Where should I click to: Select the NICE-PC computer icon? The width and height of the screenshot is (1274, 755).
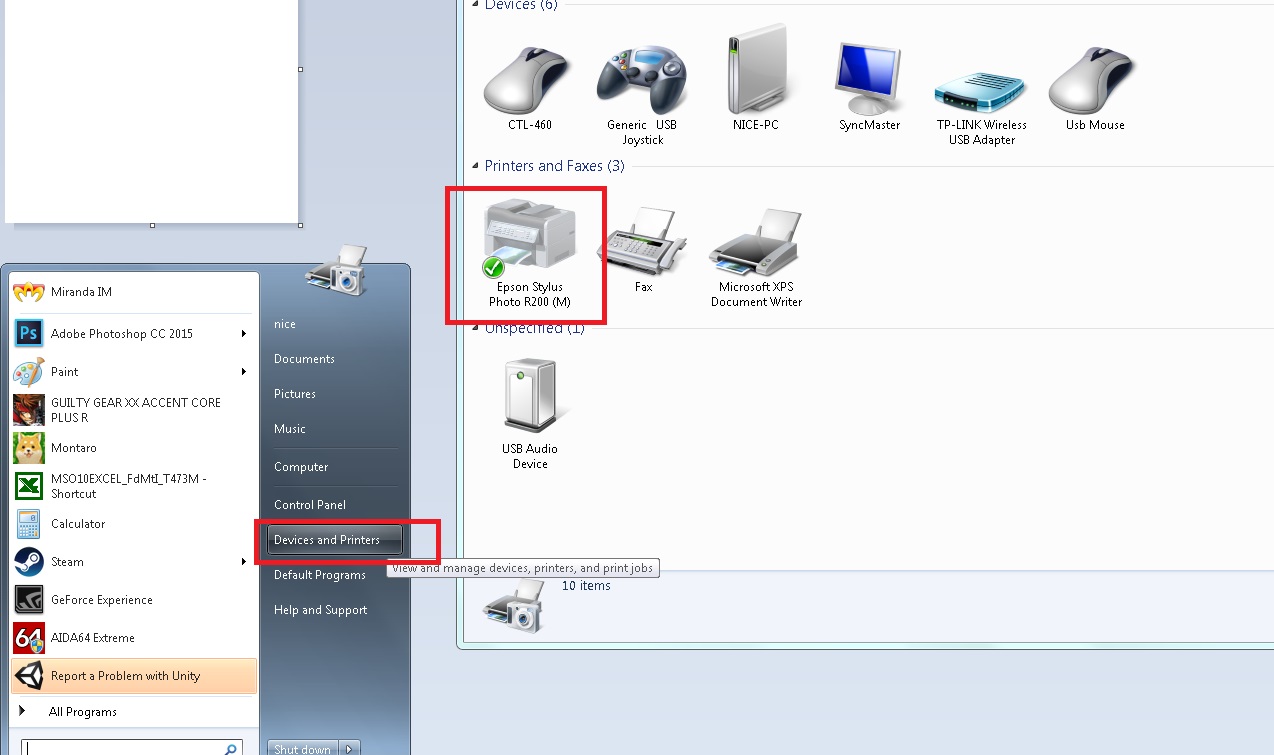755,80
